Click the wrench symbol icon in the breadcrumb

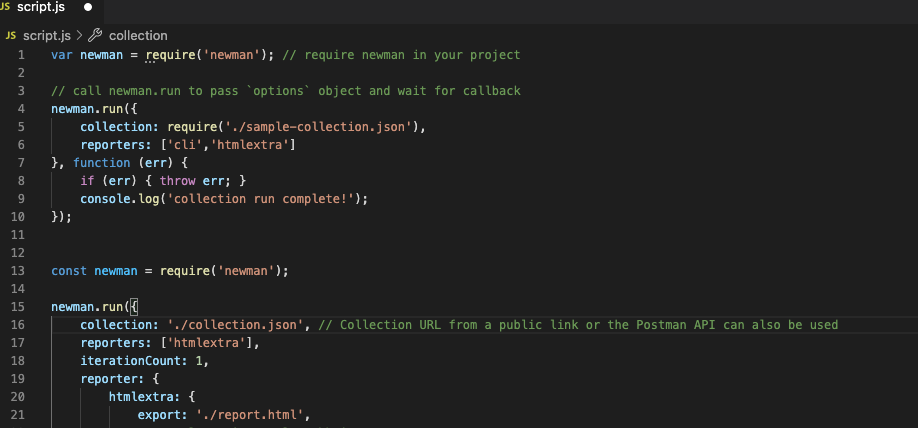click(x=96, y=36)
